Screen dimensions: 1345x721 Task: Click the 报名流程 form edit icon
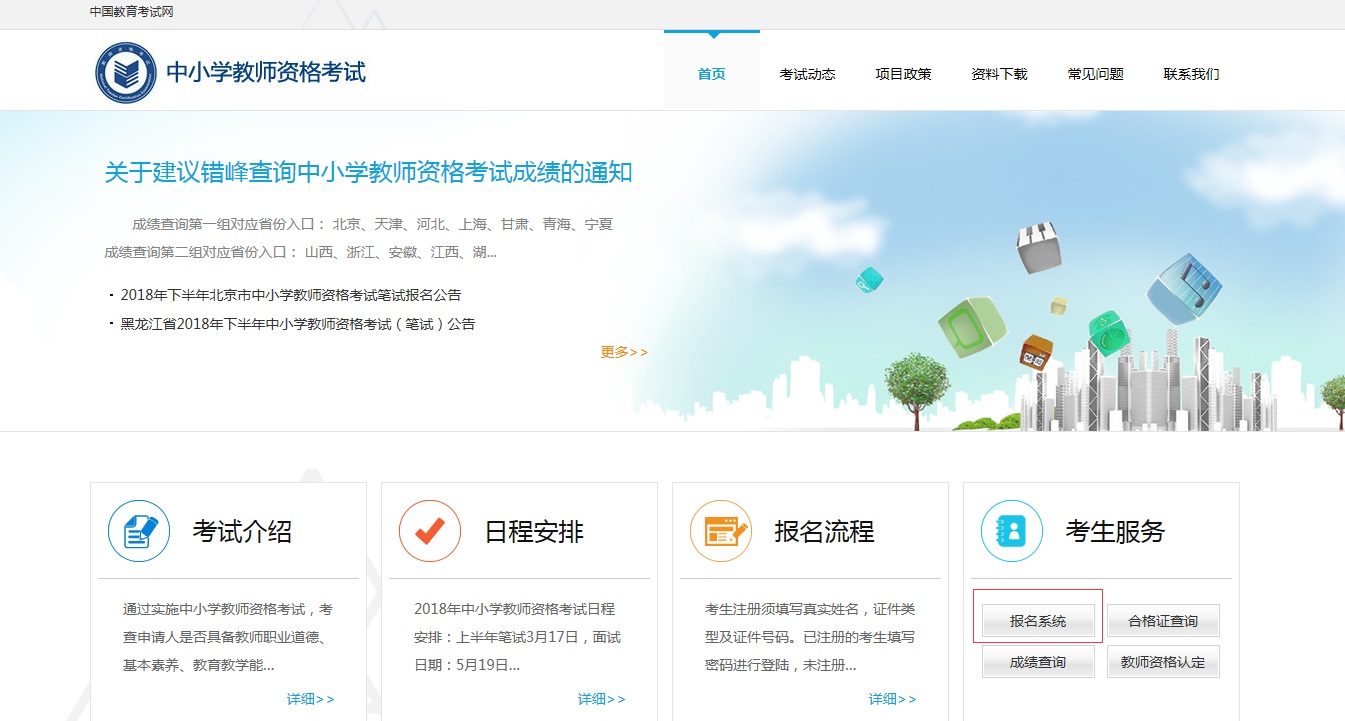click(x=721, y=531)
